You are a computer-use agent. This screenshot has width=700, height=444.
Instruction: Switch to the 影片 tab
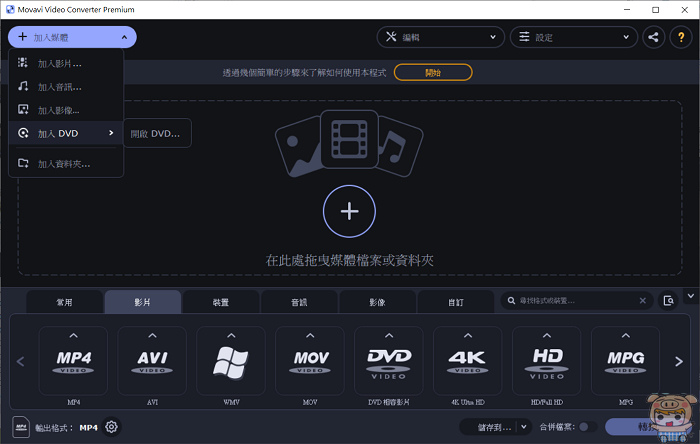coord(143,302)
